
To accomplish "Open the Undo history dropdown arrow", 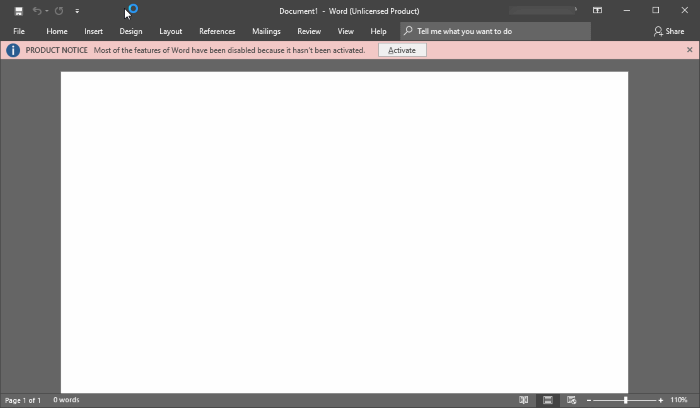I will click(46, 11).
